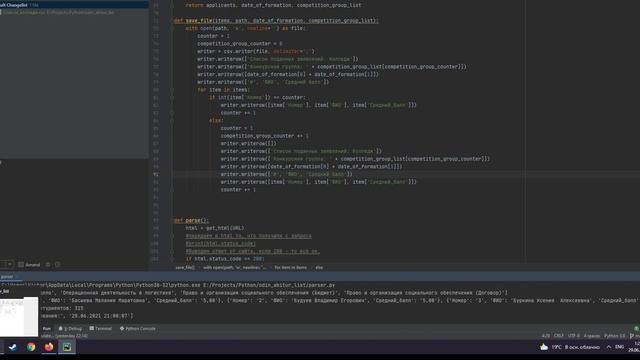This screenshot has height=360, width=640.
Task: Open the 4 spaces indent selector
Action: [591, 336]
